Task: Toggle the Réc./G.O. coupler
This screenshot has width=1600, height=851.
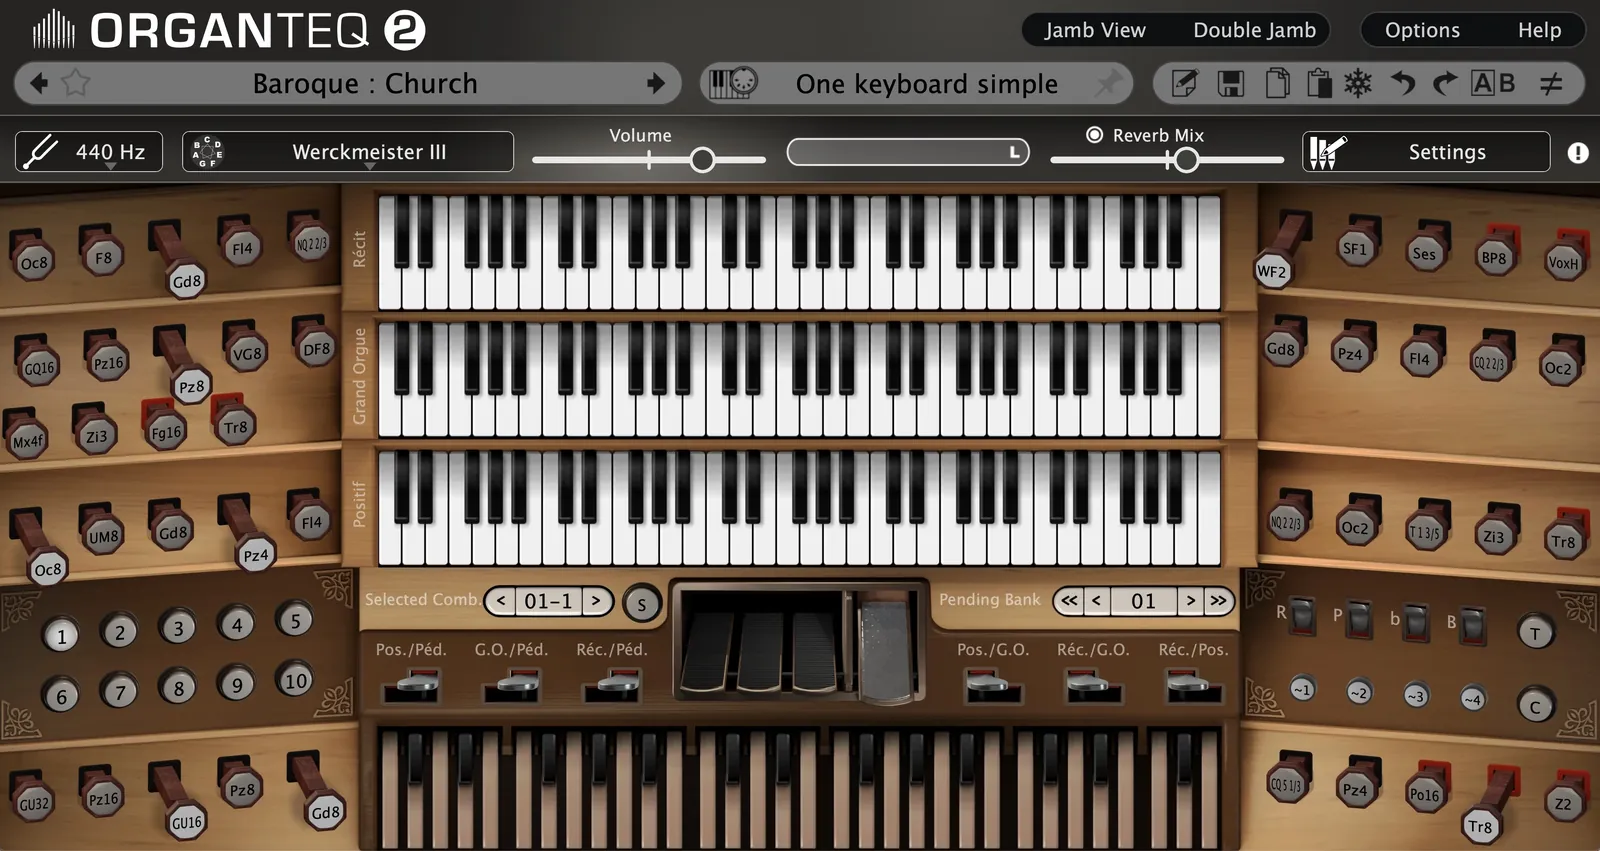Action: click(1093, 687)
